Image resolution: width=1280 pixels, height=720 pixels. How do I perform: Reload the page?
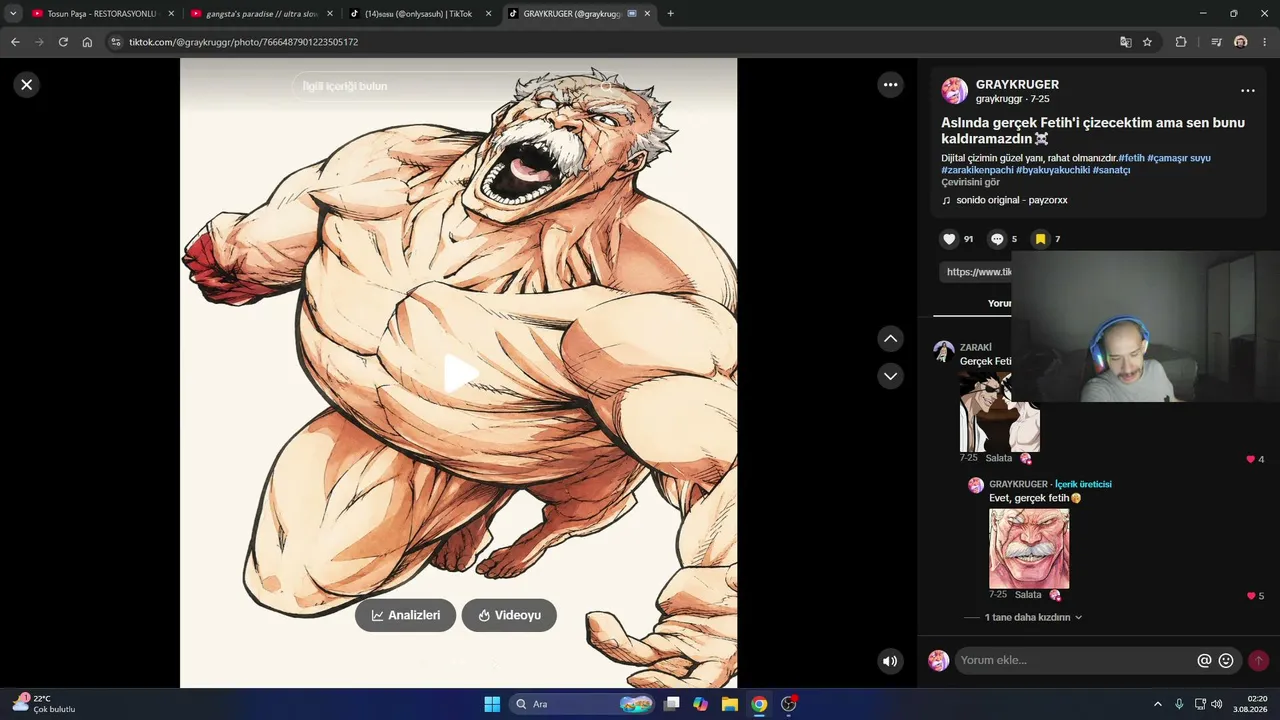coord(63,42)
